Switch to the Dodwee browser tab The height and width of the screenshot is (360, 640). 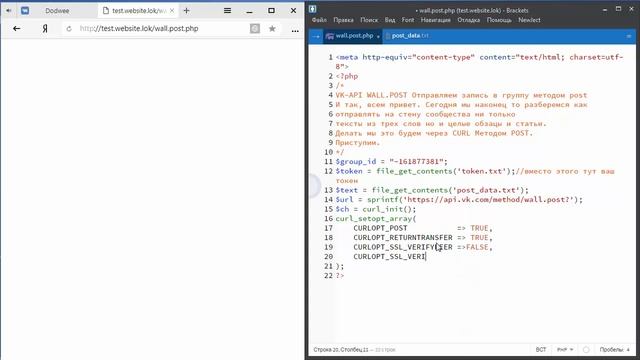coord(57,11)
